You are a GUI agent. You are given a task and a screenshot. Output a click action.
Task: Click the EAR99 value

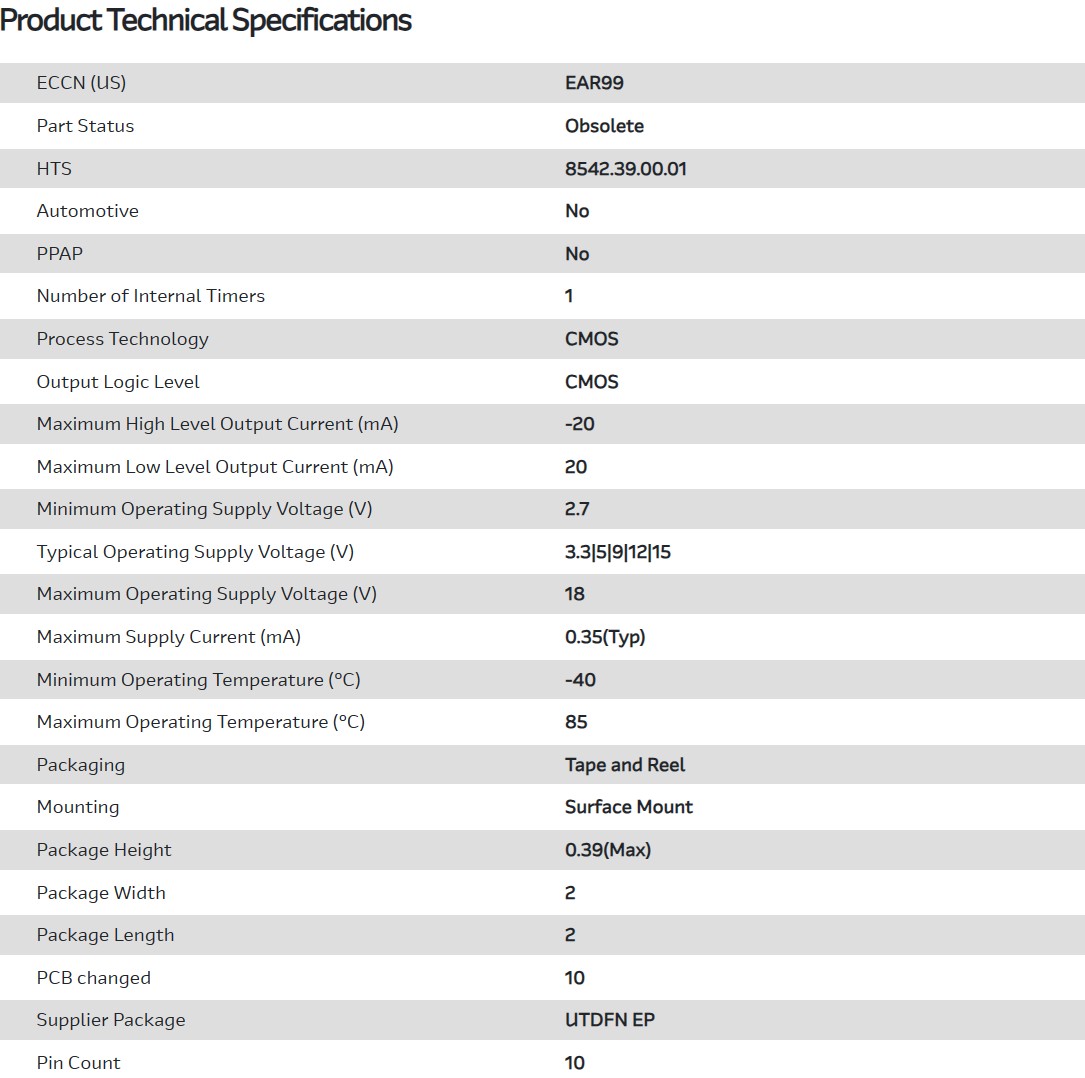(x=594, y=83)
